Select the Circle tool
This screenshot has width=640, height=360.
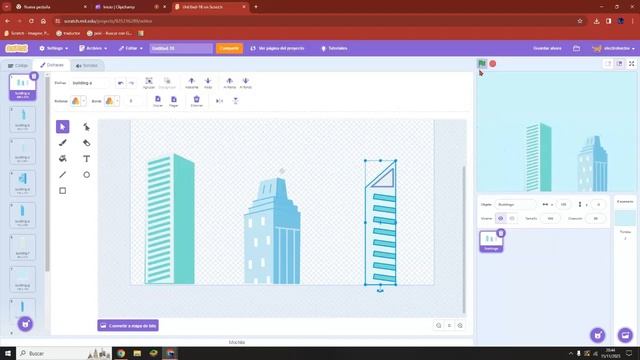coord(87,175)
